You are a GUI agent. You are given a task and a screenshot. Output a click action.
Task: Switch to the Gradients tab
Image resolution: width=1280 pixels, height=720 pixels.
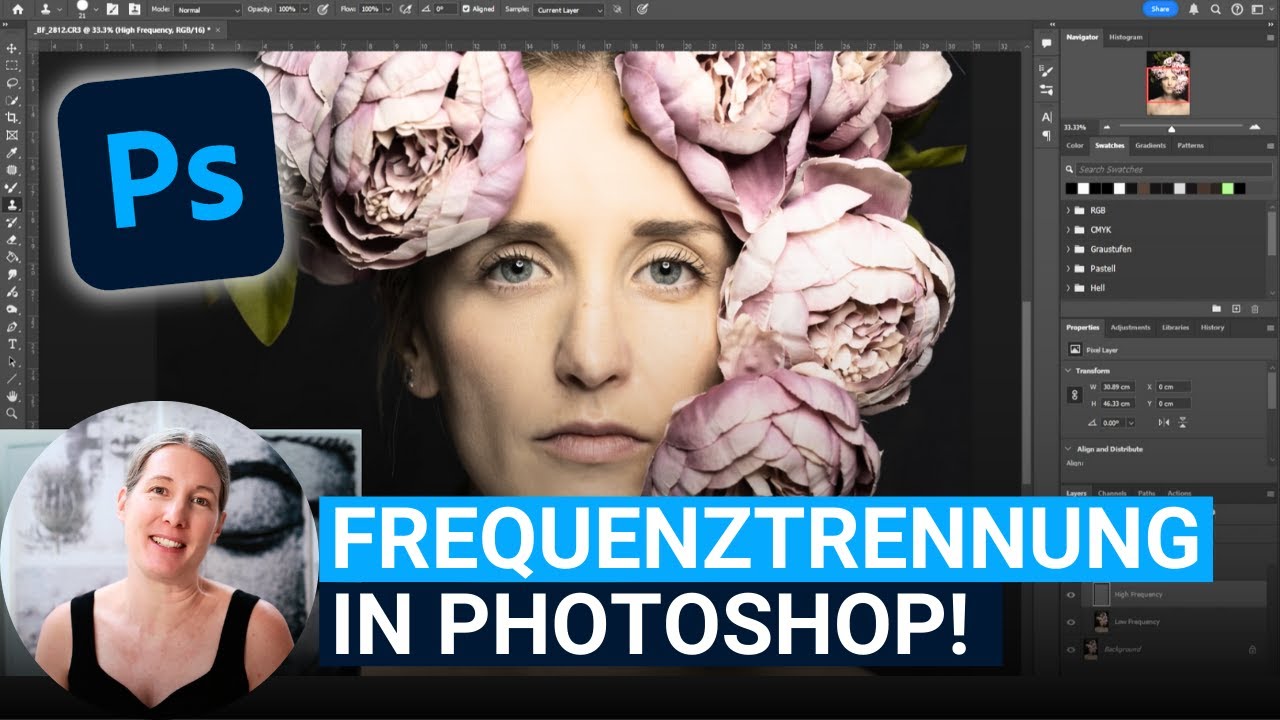click(x=1150, y=146)
